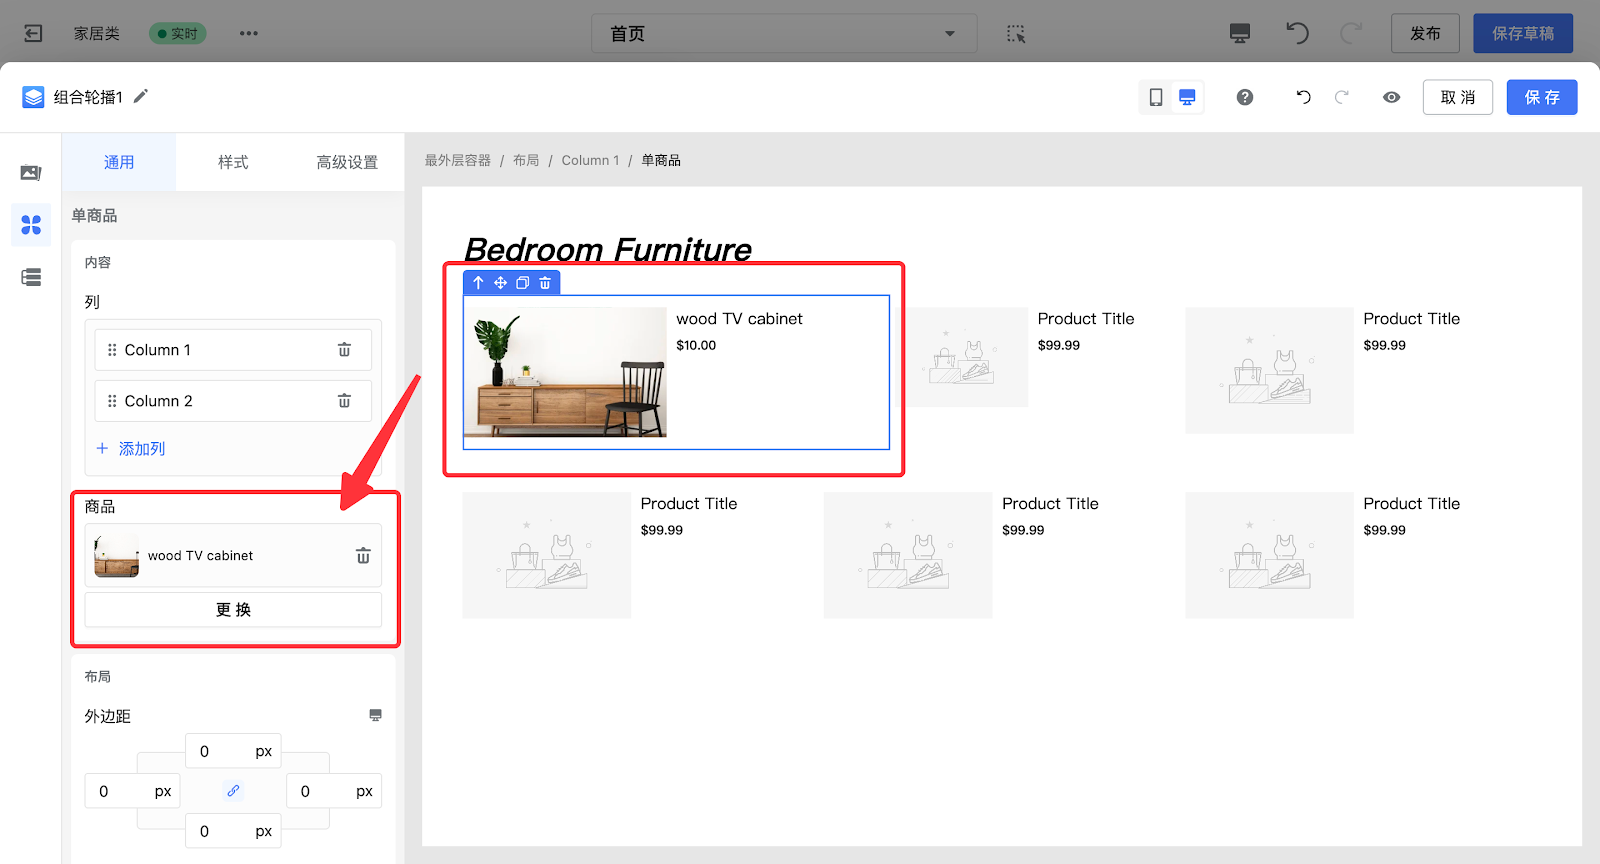Screen dimensions: 1600x864
Task: Click the help question mark icon
Action: (x=1245, y=97)
